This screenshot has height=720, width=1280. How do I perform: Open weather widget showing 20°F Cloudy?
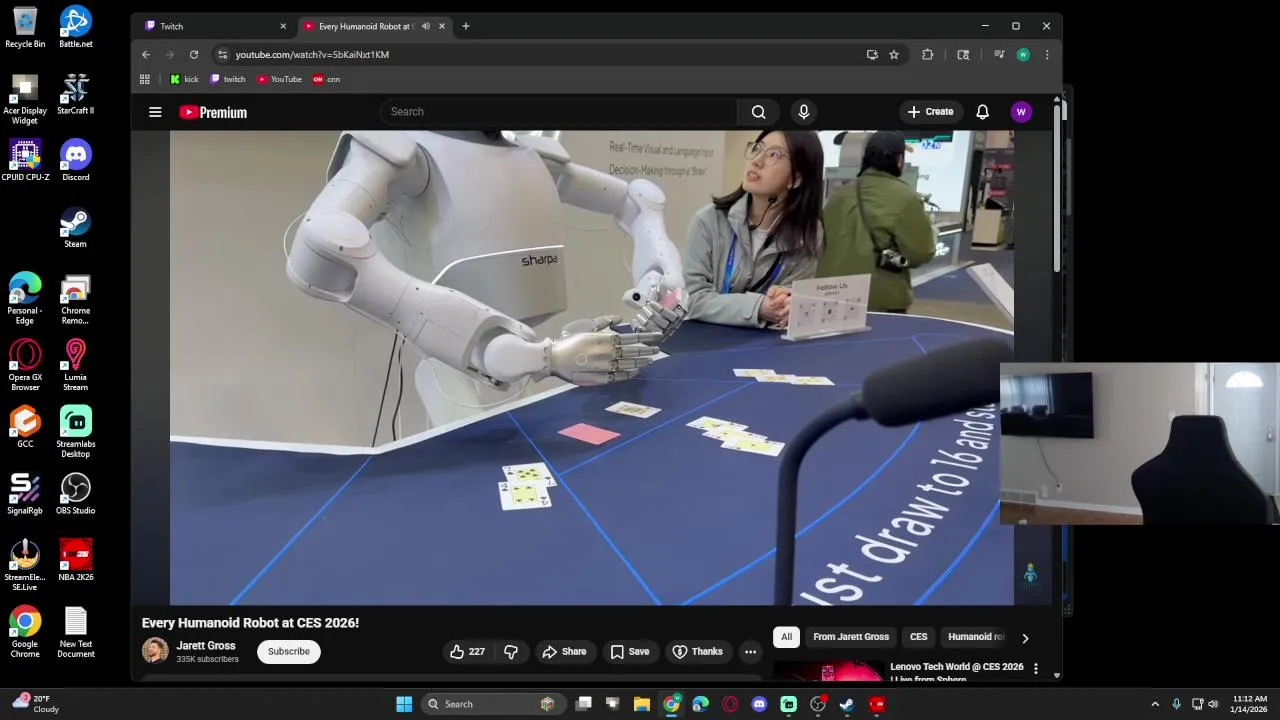[x=36, y=704]
